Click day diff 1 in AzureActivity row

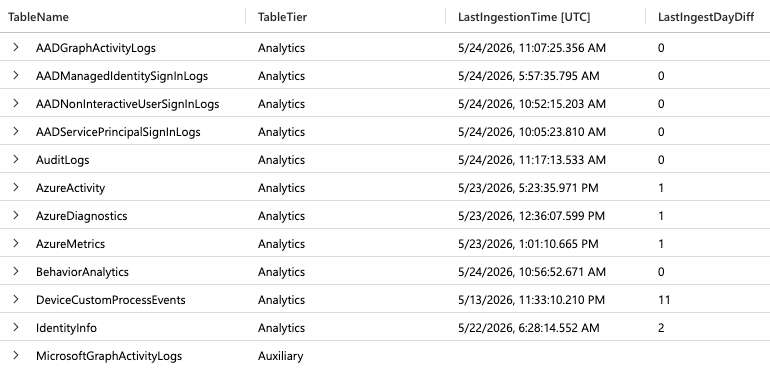point(661,188)
